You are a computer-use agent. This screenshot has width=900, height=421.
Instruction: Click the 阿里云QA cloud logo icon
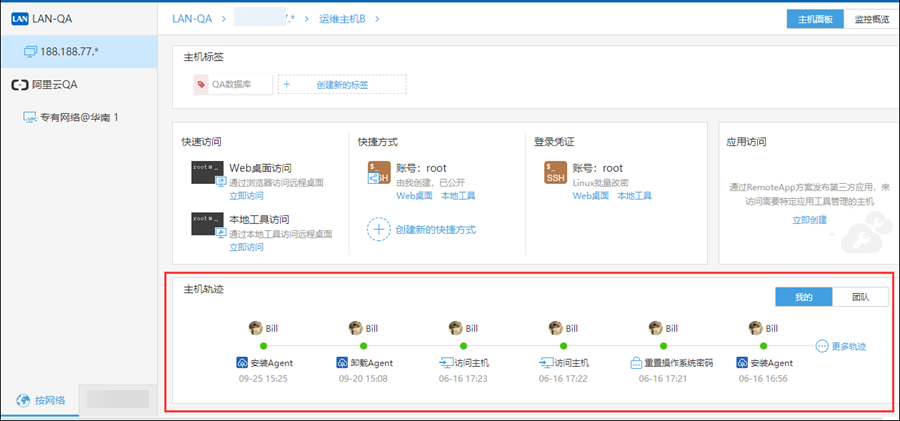[19, 86]
